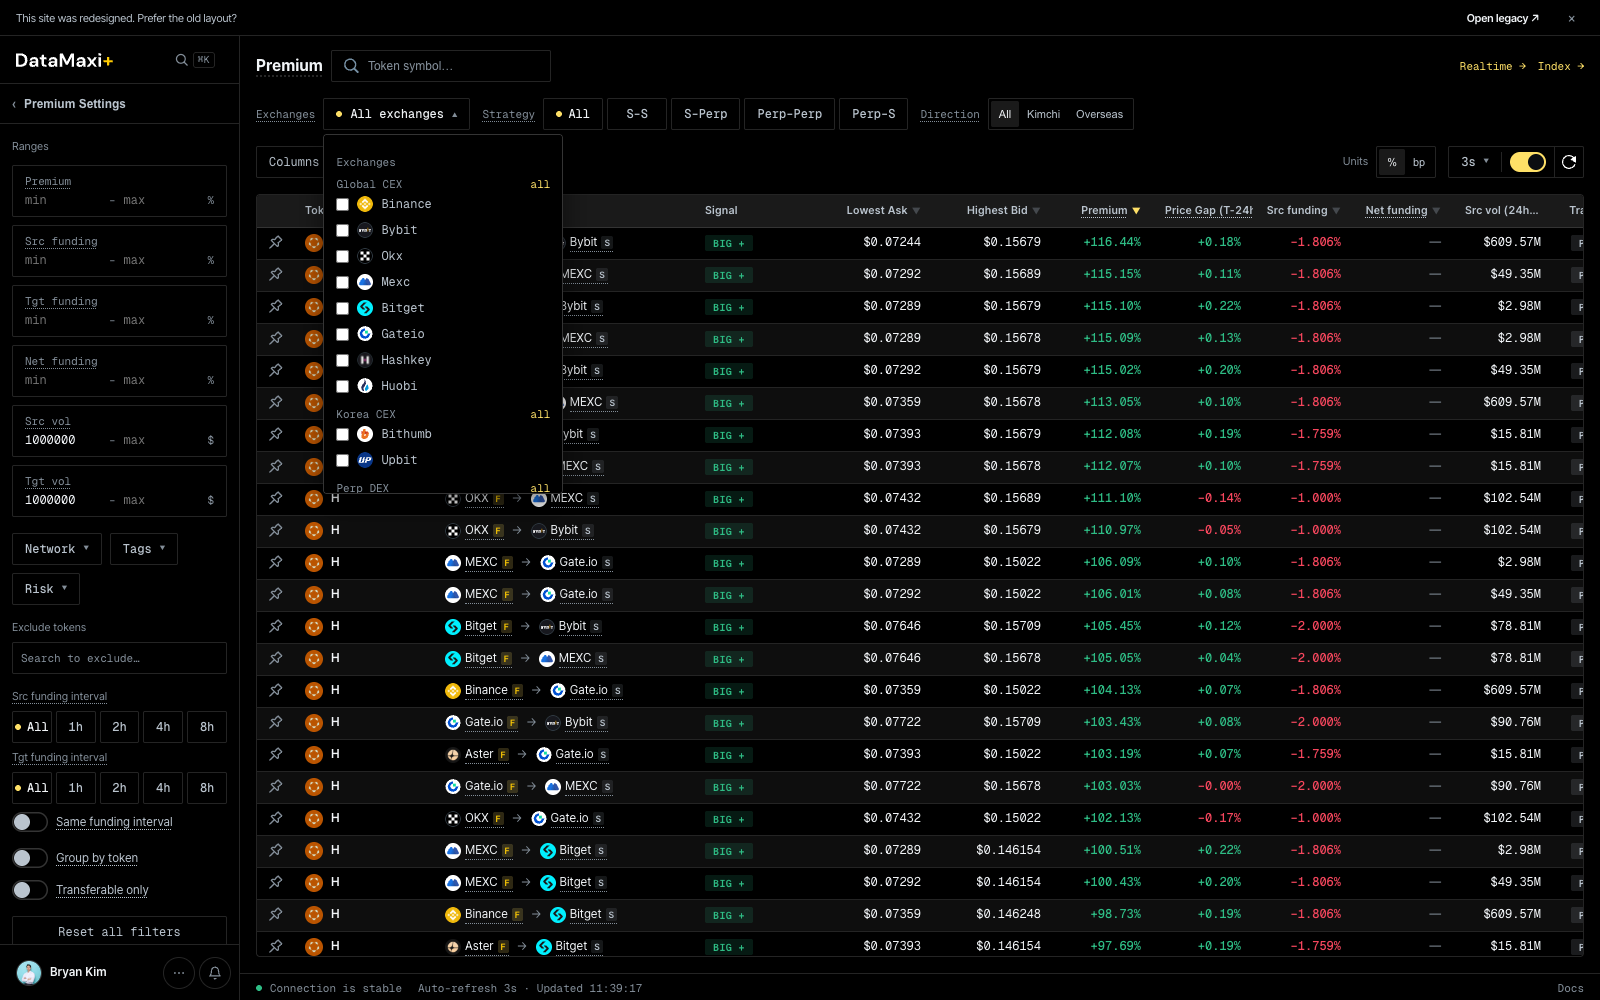Open the Network dropdown
Image resolution: width=1600 pixels, height=1000 pixels.
coord(57,549)
